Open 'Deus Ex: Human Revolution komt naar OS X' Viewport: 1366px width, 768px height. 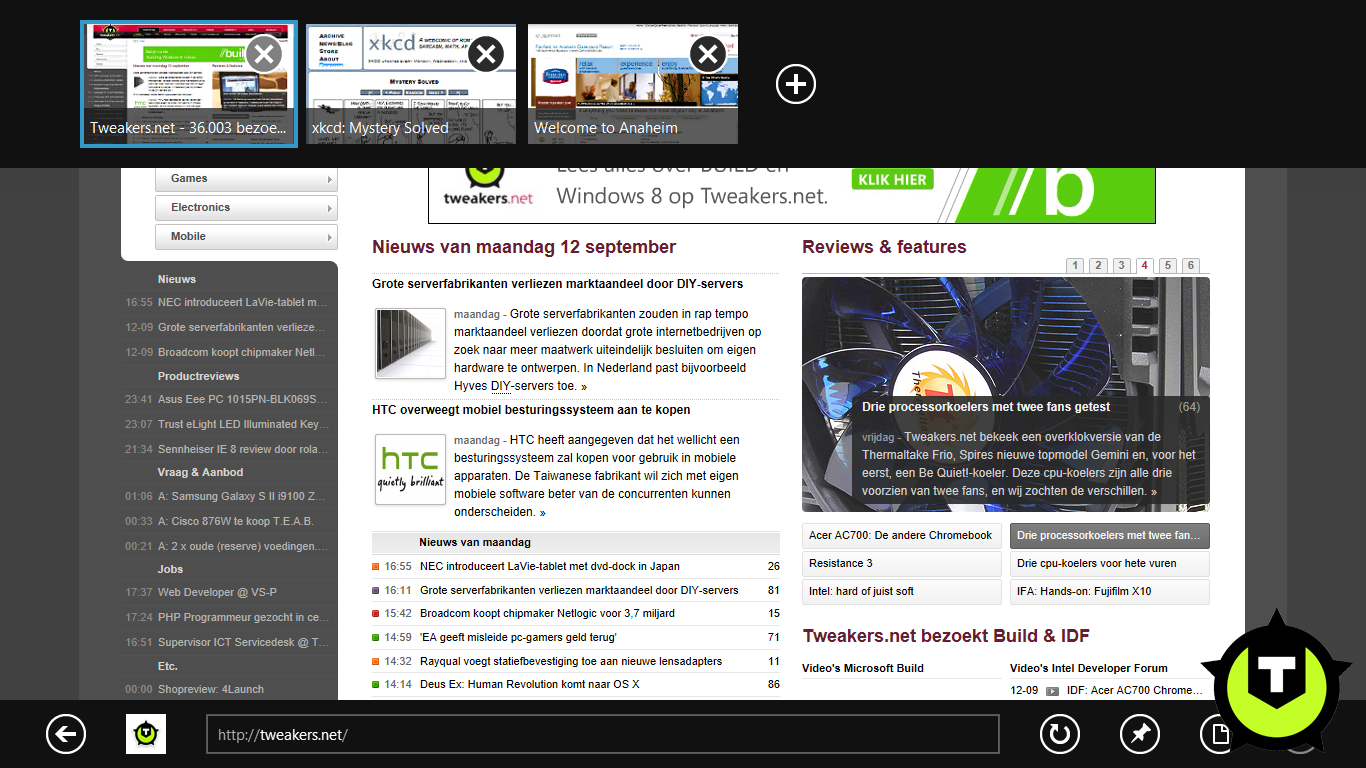coord(530,684)
